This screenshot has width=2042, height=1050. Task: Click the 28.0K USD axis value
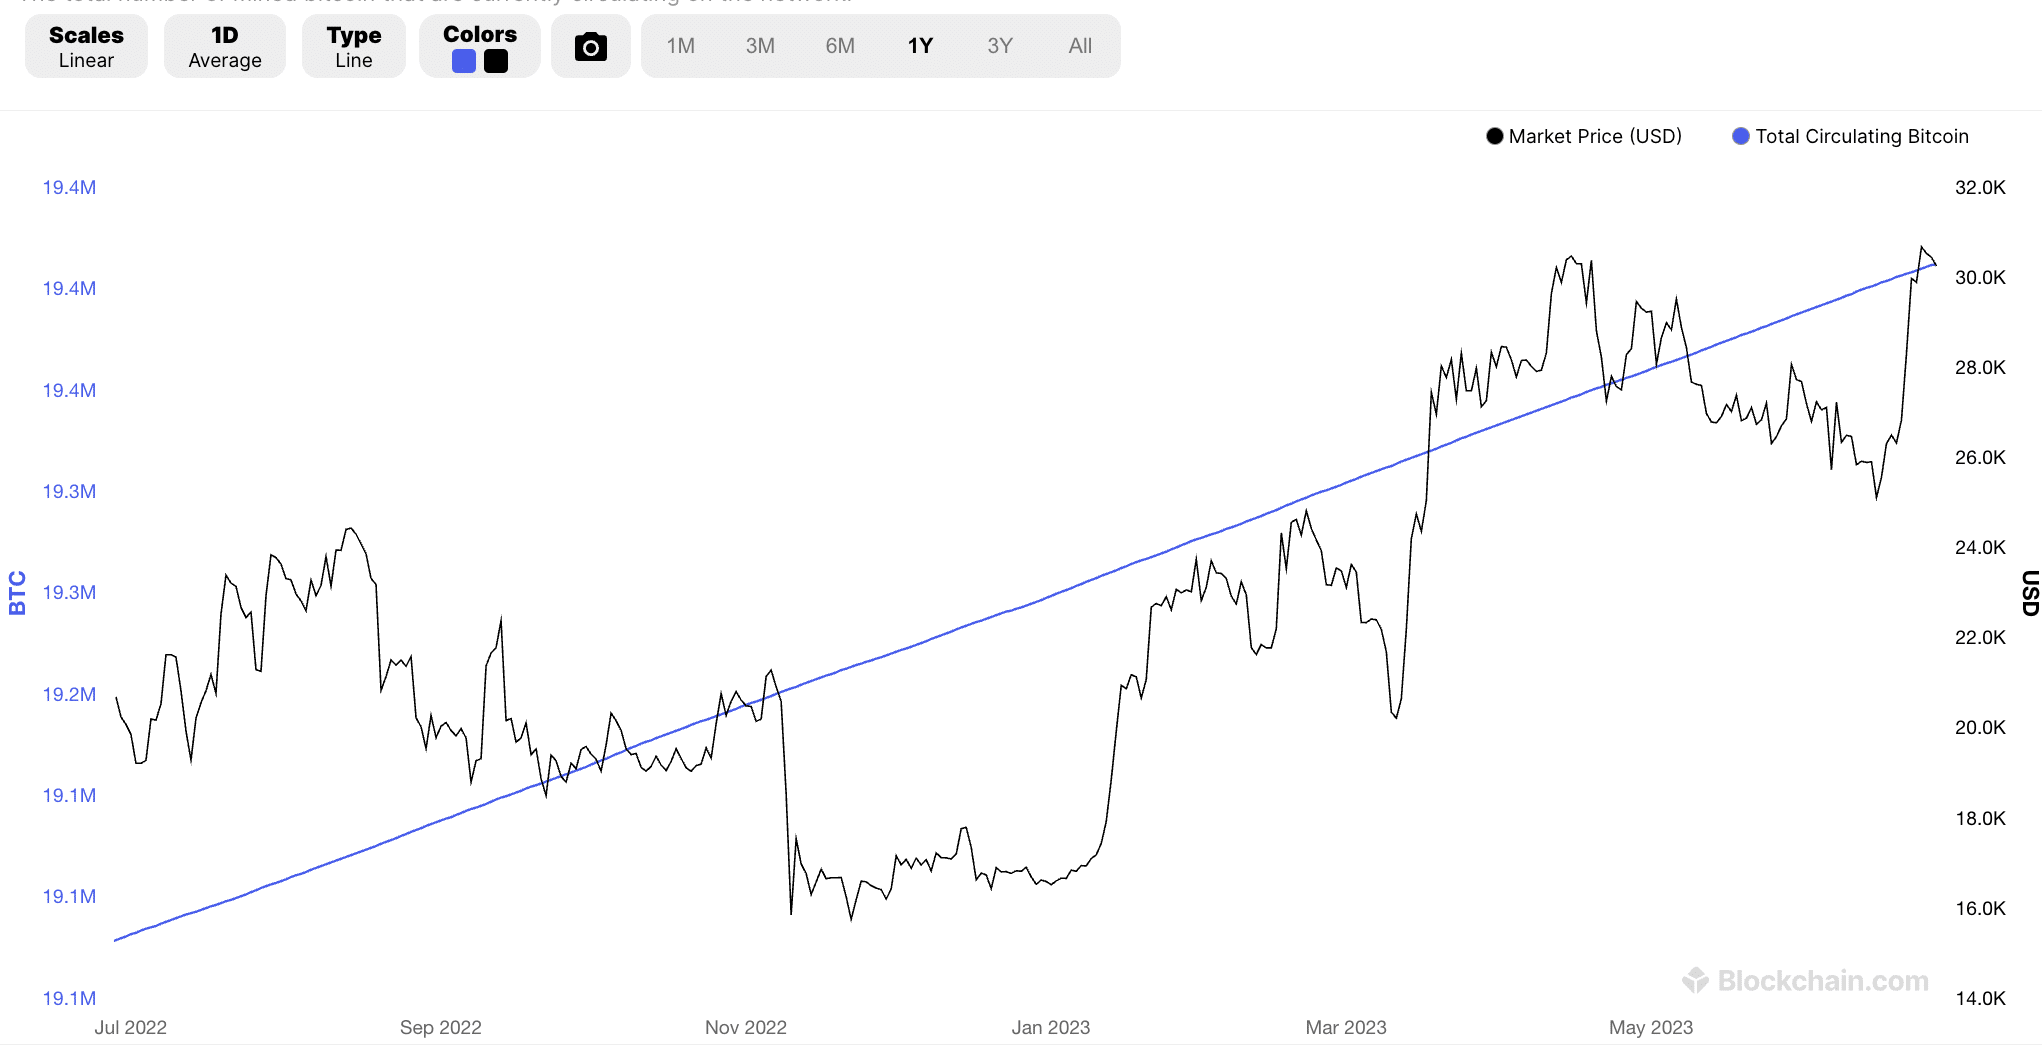pyautogui.click(x=1980, y=367)
